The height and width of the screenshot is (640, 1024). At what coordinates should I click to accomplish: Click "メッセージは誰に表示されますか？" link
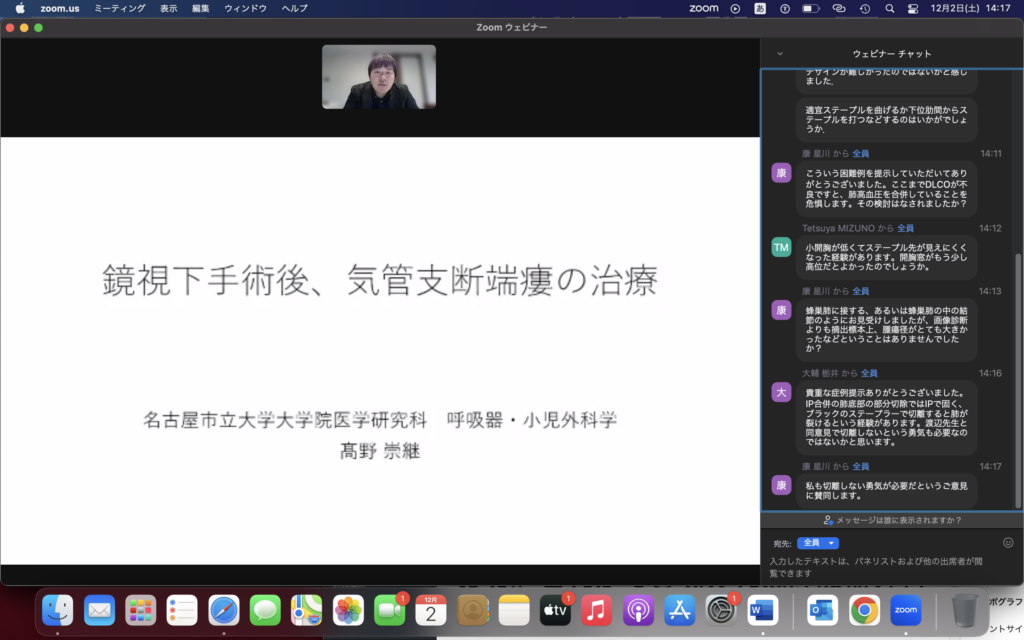tap(891, 520)
